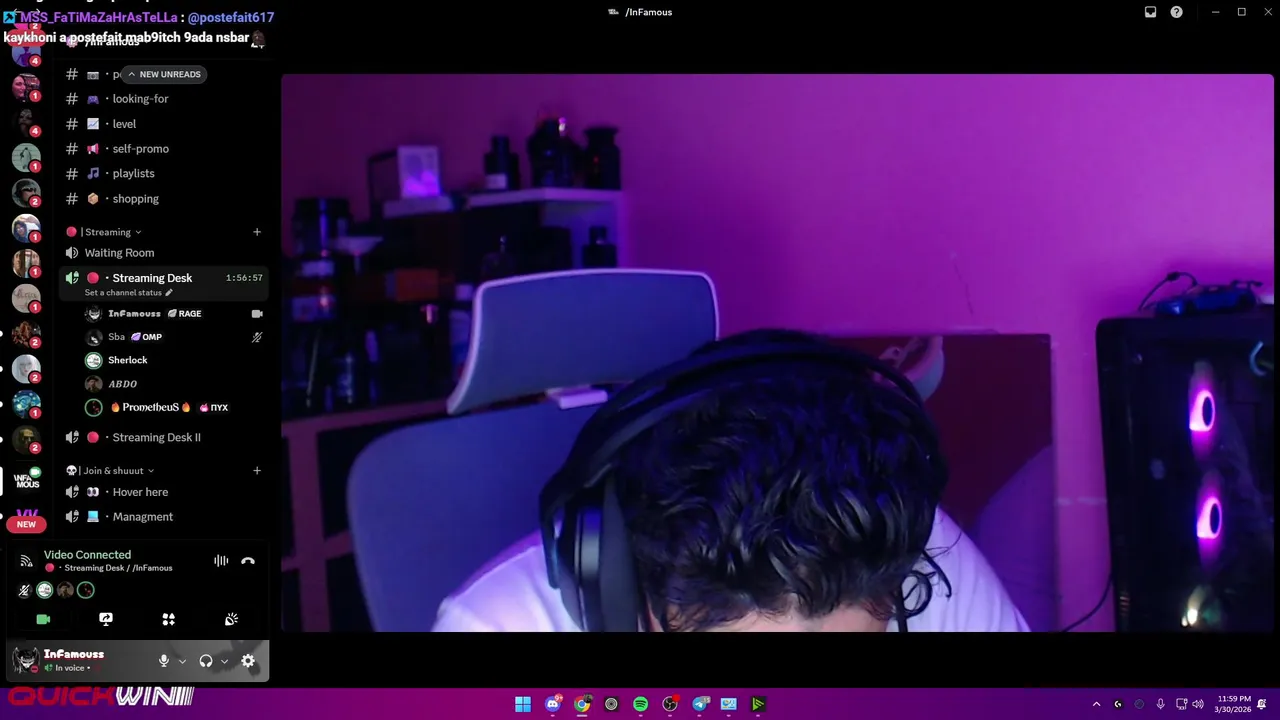
Task: Toggle microphone mute in user panel
Action: 164,661
